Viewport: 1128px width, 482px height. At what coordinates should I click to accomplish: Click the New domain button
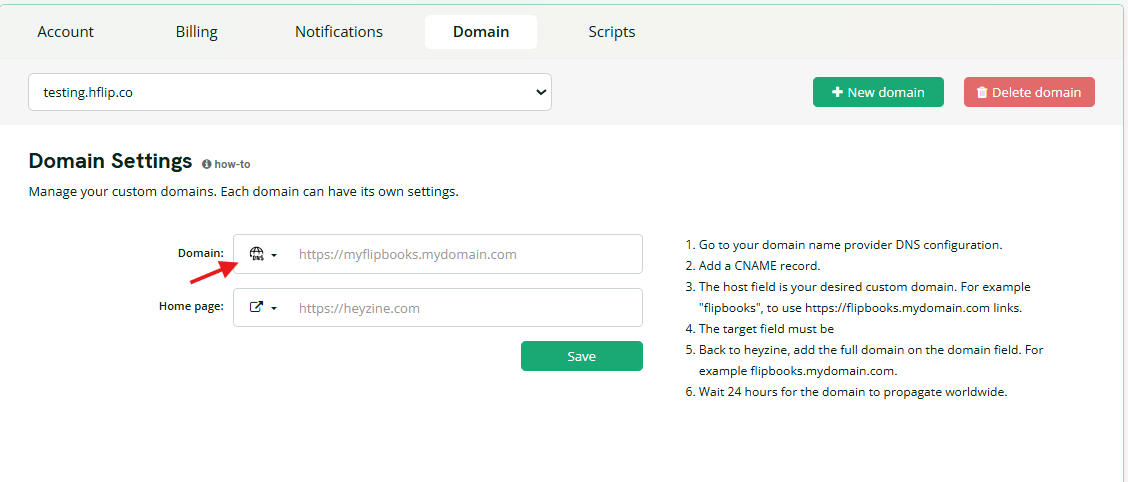[x=878, y=92]
